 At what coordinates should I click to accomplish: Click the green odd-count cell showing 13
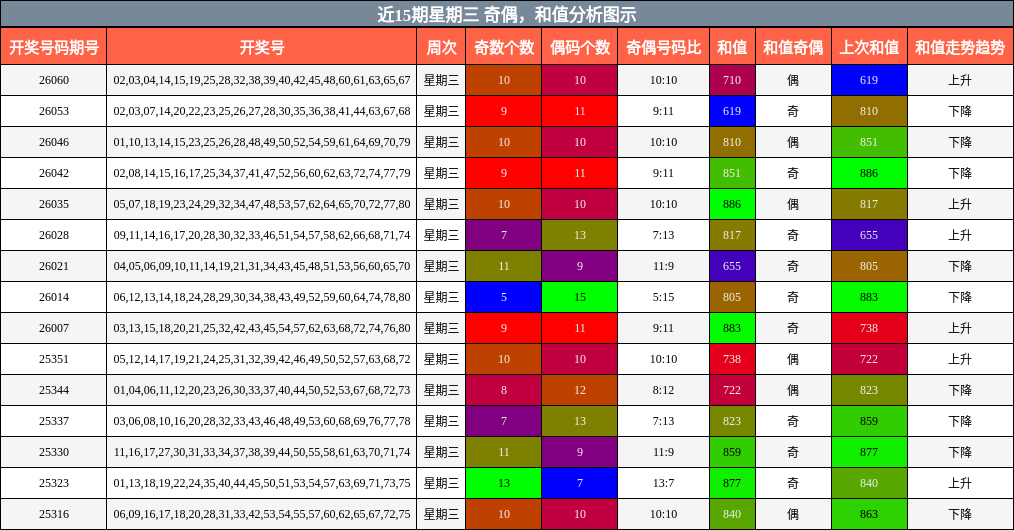click(x=504, y=483)
